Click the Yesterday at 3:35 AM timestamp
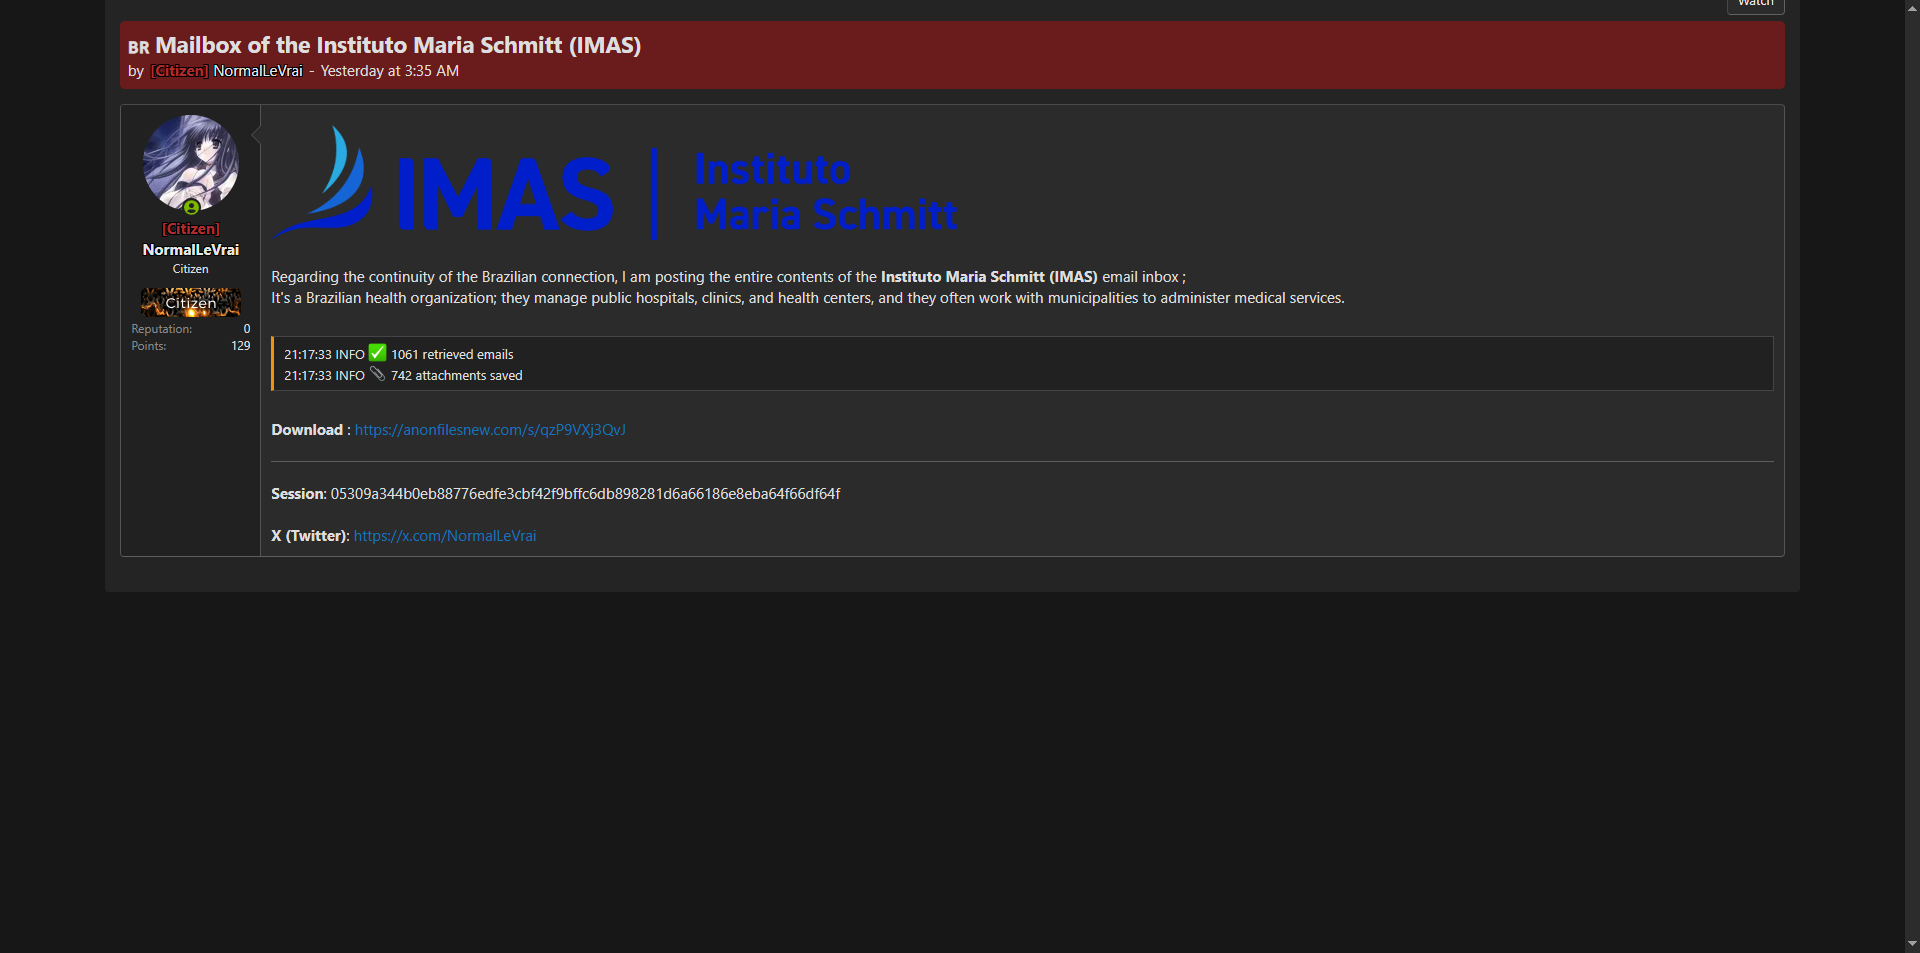The image size is (1920, 953). point(389,71)
